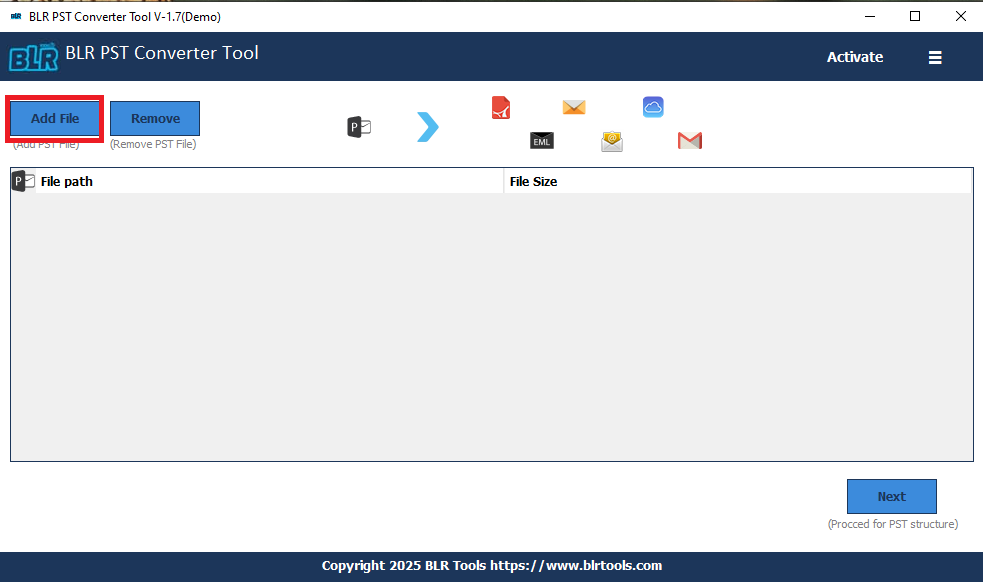
Task: Click the PDF export format icon
Action: [x=500, y=107]
